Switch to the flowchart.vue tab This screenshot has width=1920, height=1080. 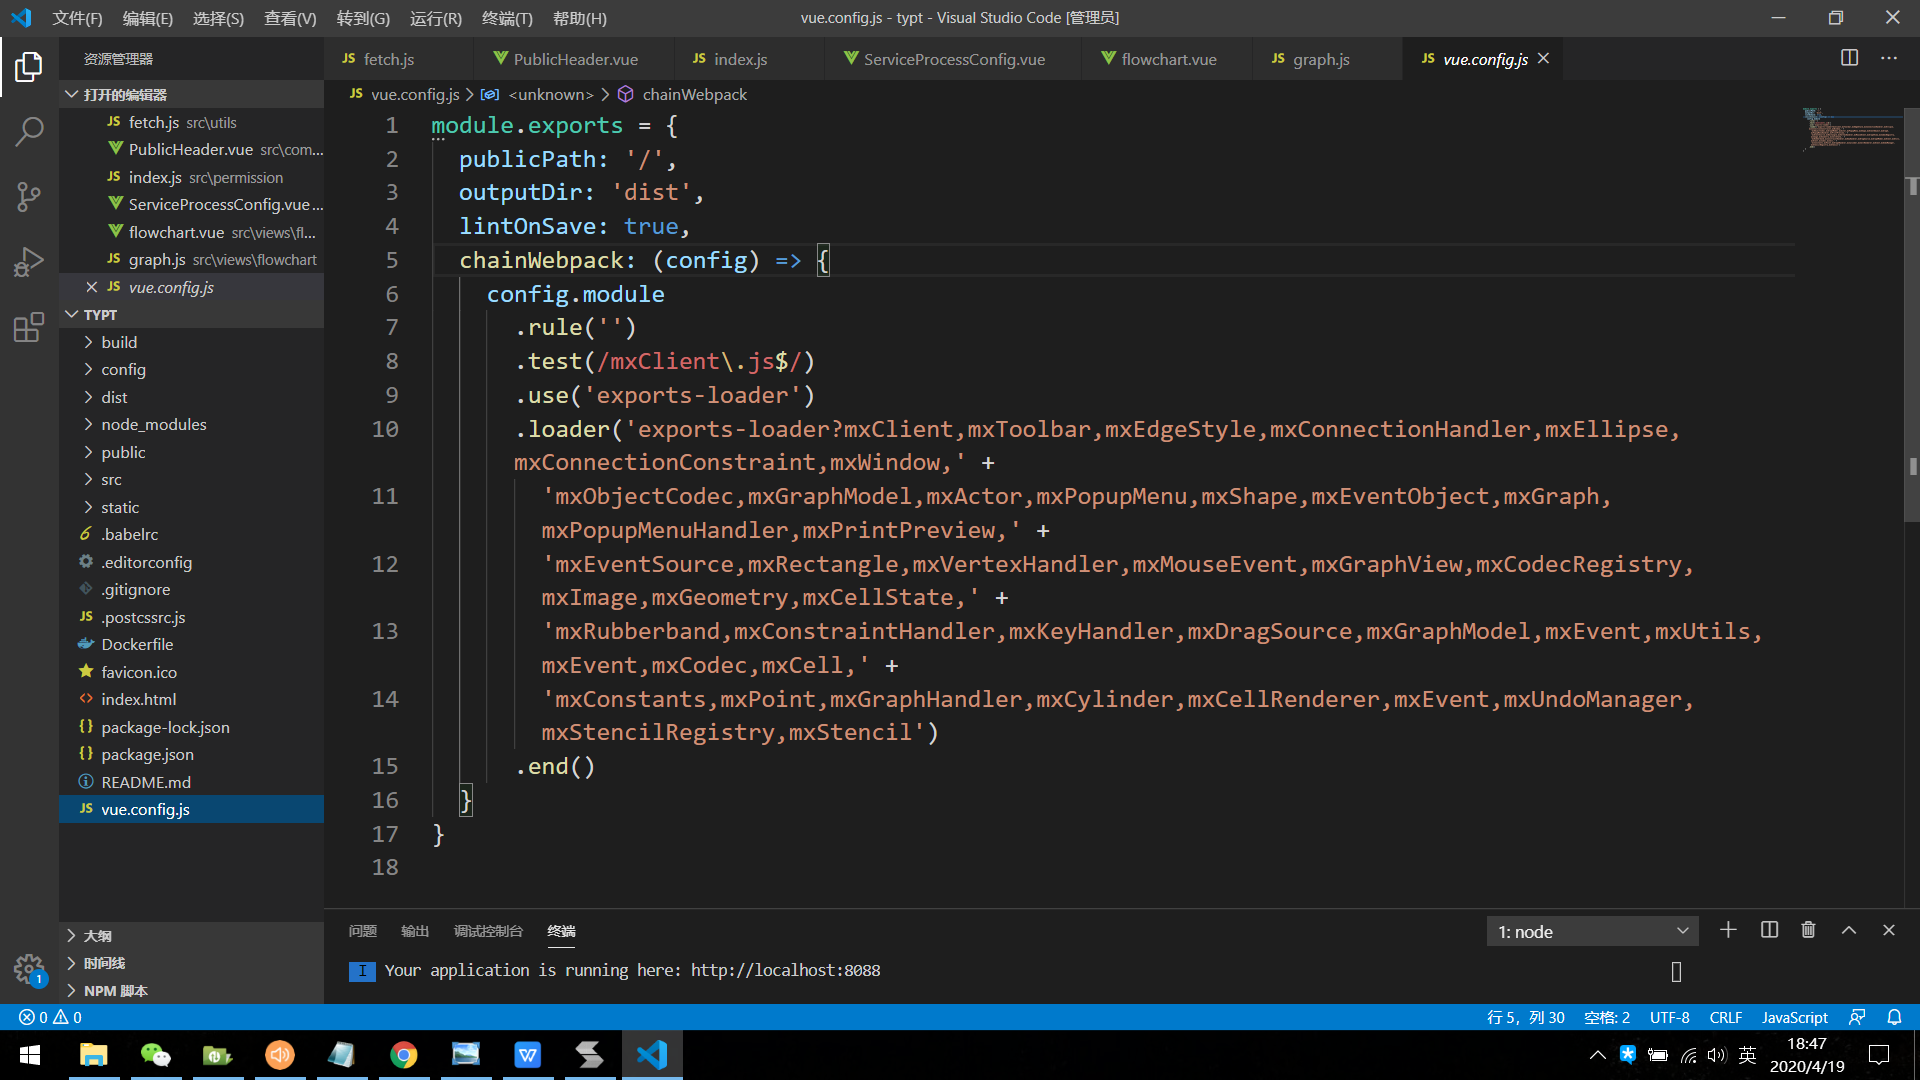(1168, 59)
